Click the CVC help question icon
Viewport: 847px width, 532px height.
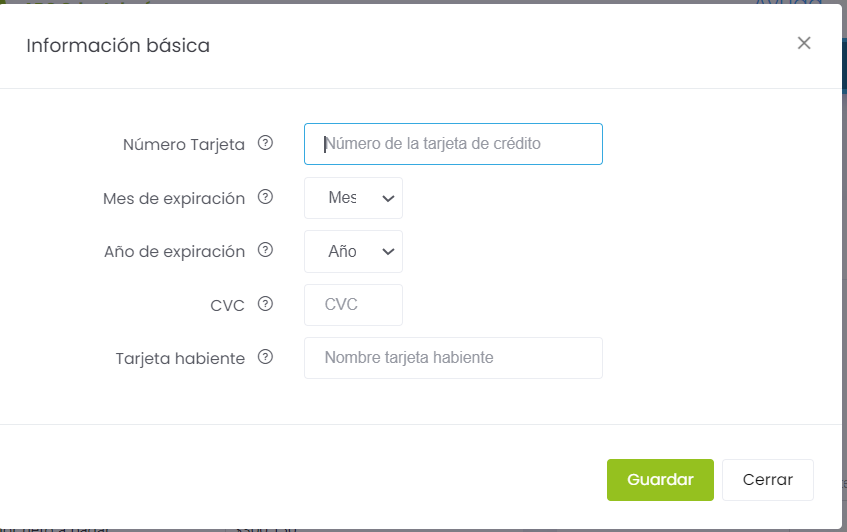click(265, 304)
